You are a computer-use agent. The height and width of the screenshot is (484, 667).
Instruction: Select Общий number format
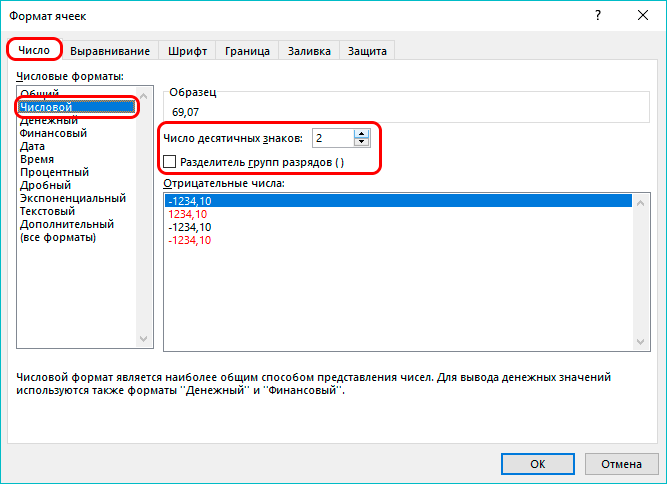tap(40, 93)
